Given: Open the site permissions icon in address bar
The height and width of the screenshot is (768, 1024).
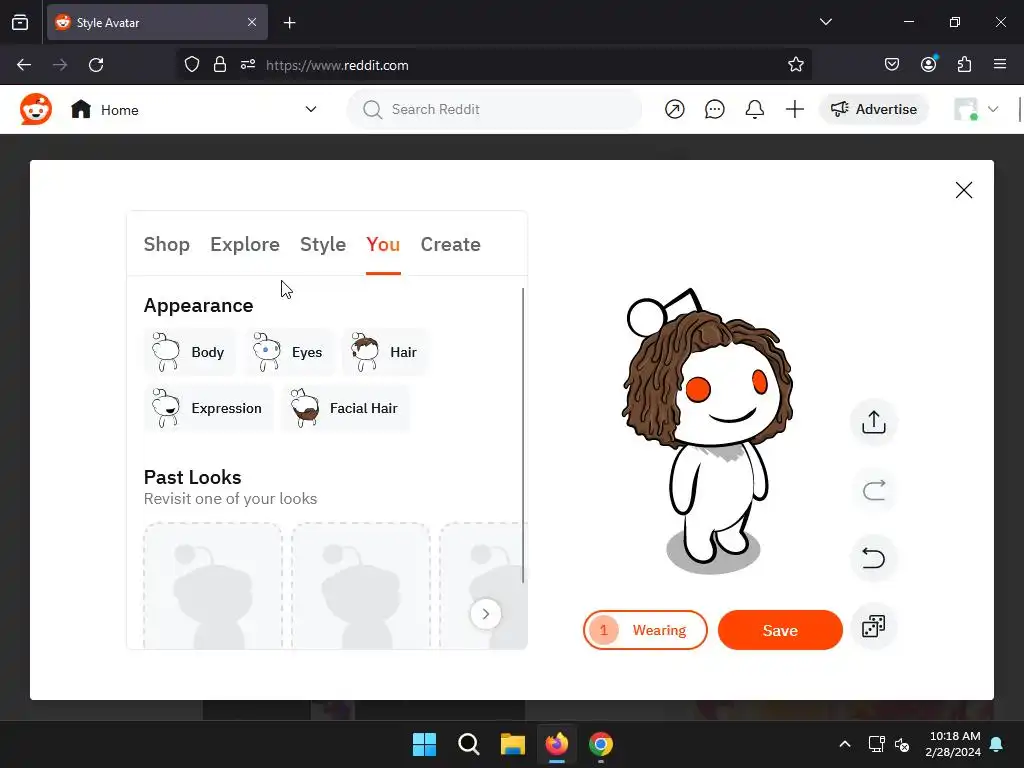Looking at the screenshot, I should (x=248, y=65).
